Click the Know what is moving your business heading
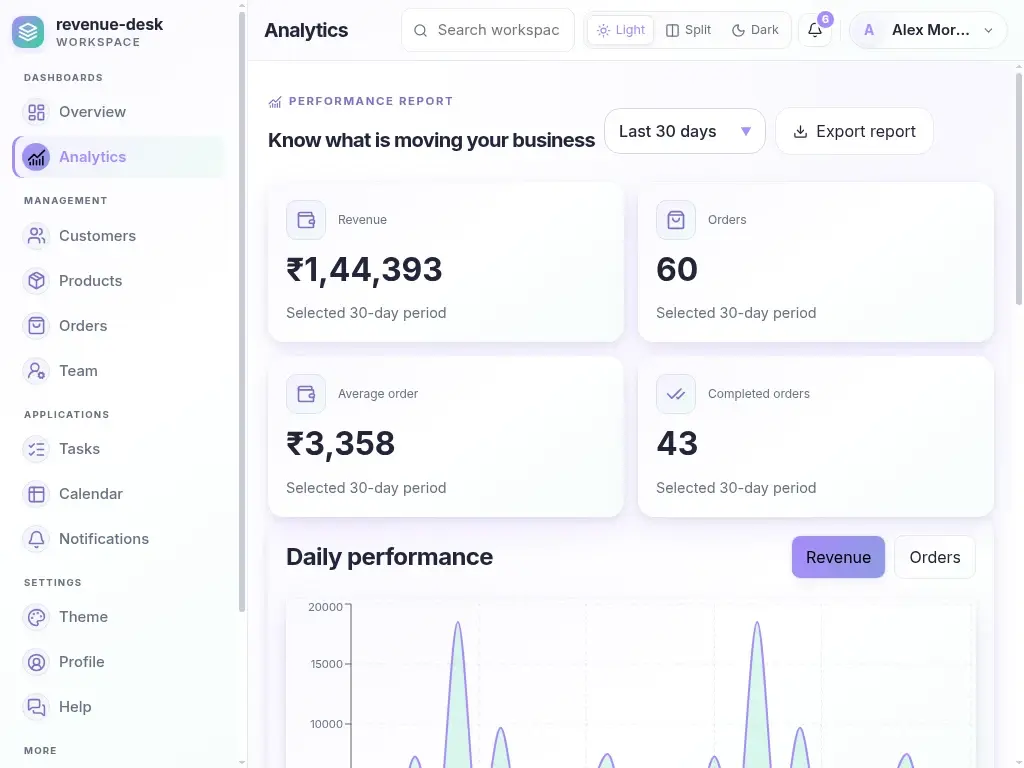The height and width of the screenshot is (768, 1024). 432,140
